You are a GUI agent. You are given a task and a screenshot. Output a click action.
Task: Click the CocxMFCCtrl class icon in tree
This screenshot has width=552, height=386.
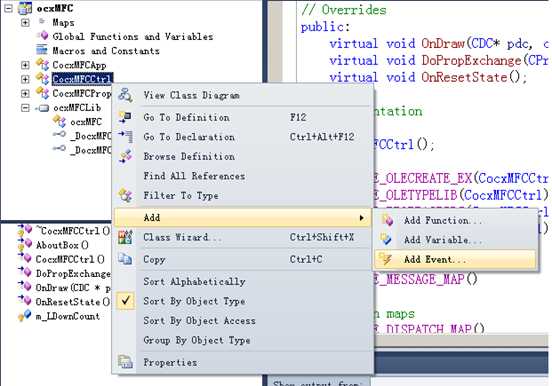click(x=43, y=79)
